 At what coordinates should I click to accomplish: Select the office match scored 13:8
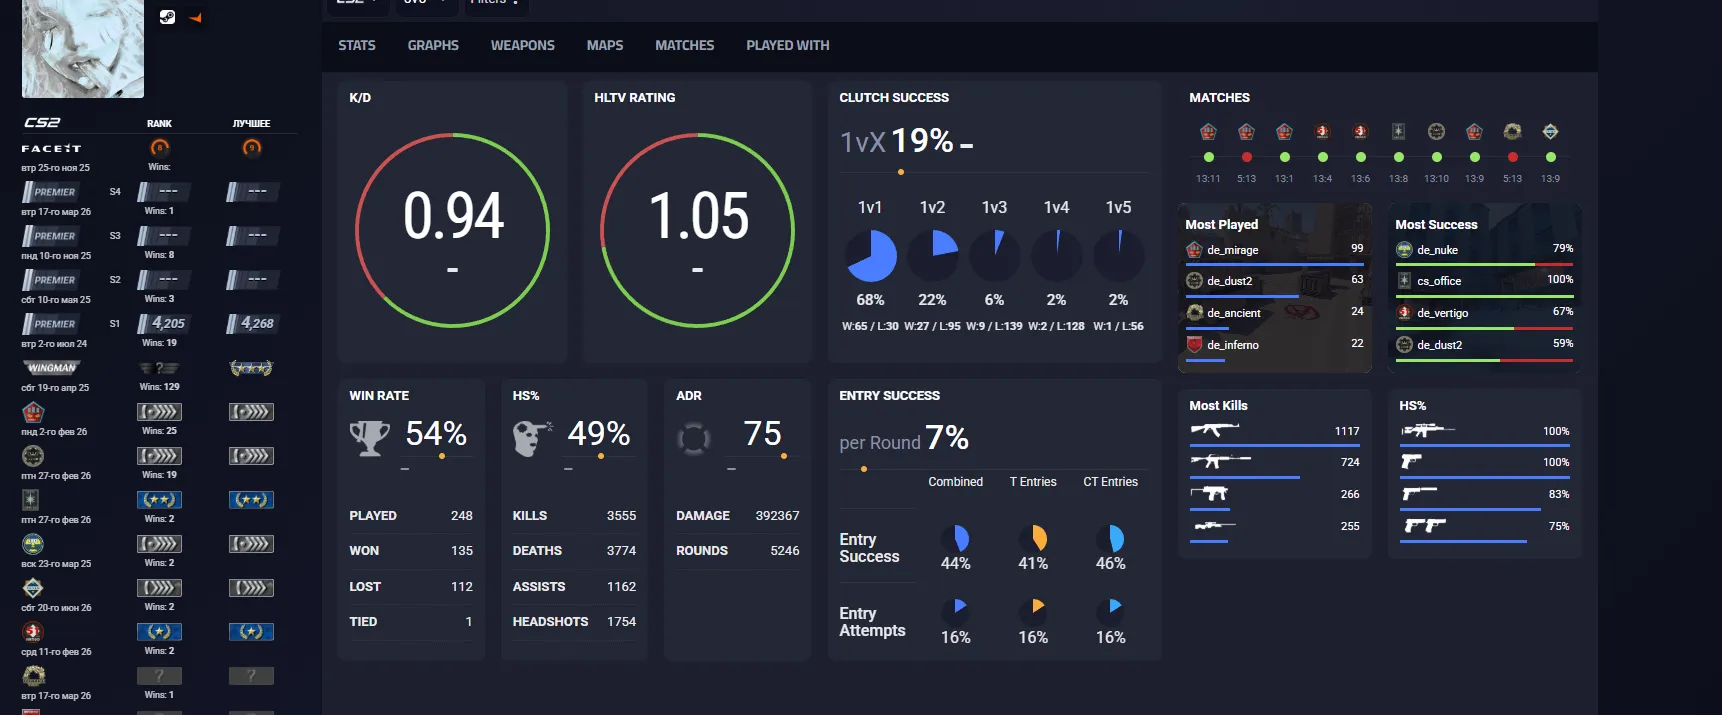click(1398, 155)
